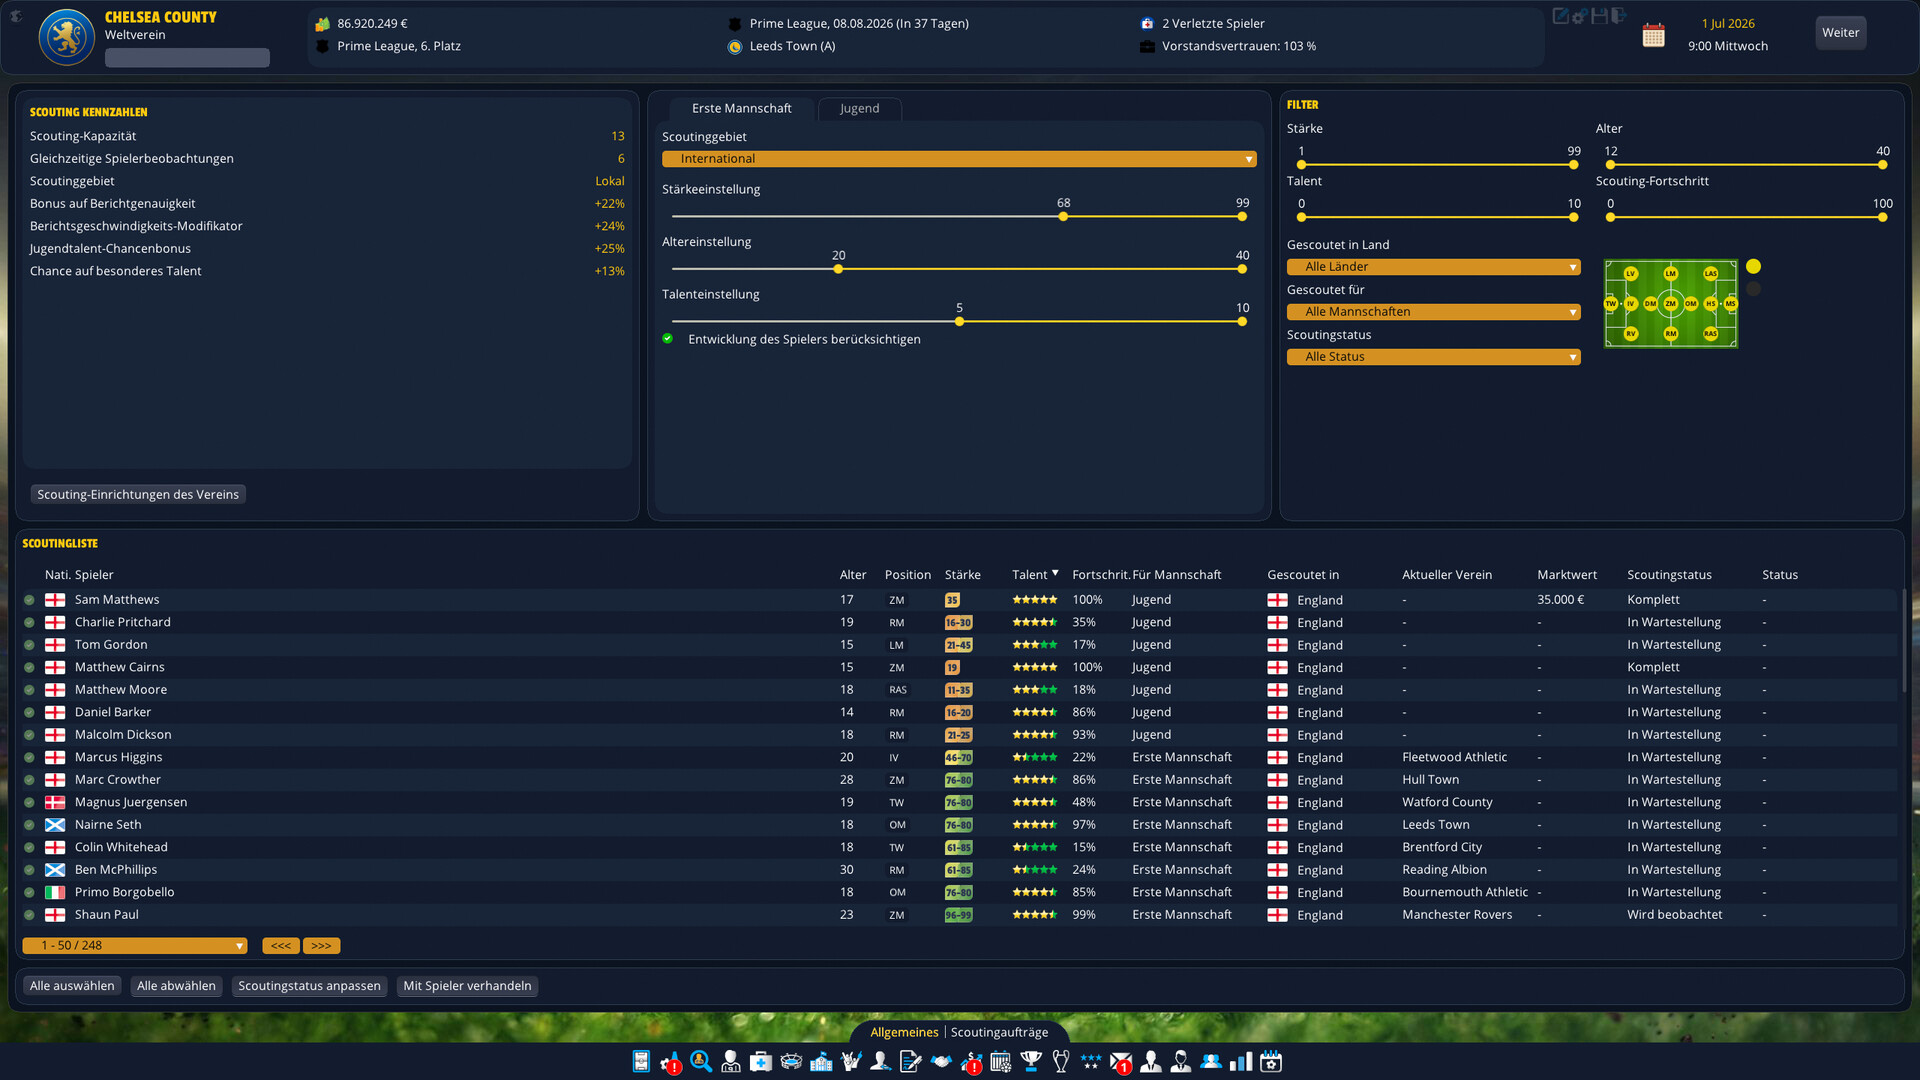Viewport: 1920px width, 1080px height.
Task: Switch to the Jugend tab
Action: 860,108
